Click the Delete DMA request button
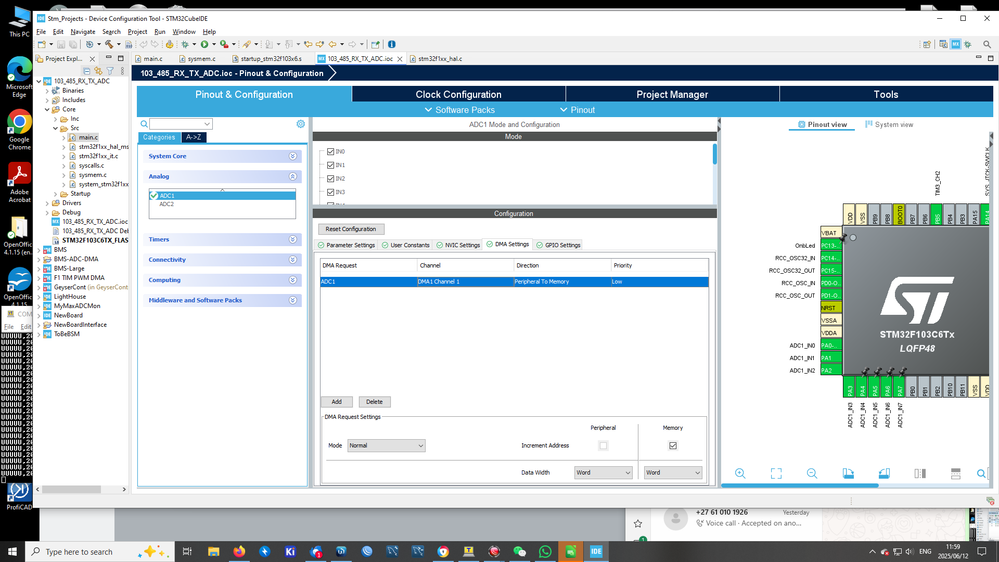 [374, 402]
